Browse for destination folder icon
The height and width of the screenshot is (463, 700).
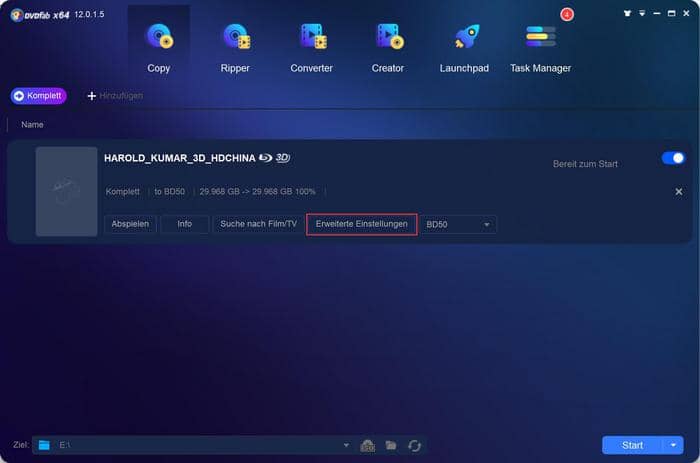(x=391, y=445)
